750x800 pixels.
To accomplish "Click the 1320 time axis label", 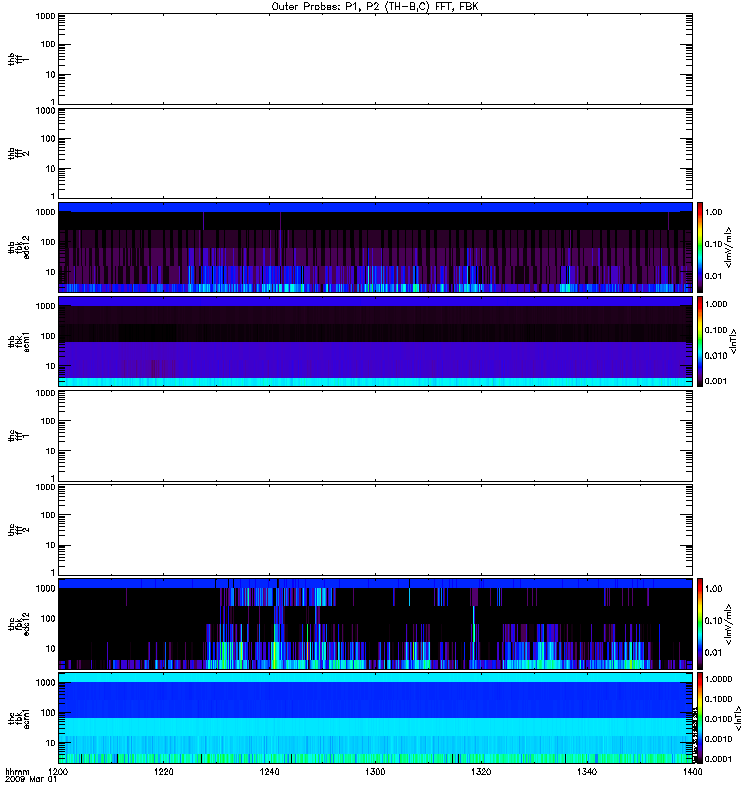I will point(481,771).
